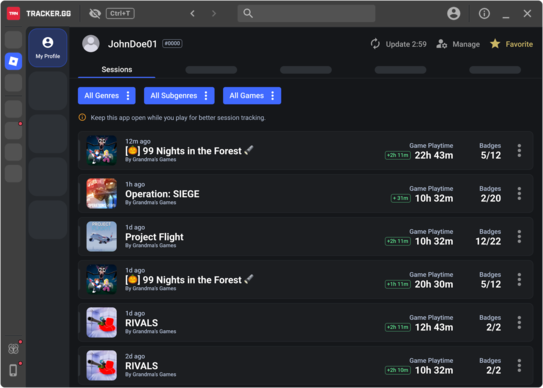Click the RIVALS 1d ago thumbnail

point(101,322)
